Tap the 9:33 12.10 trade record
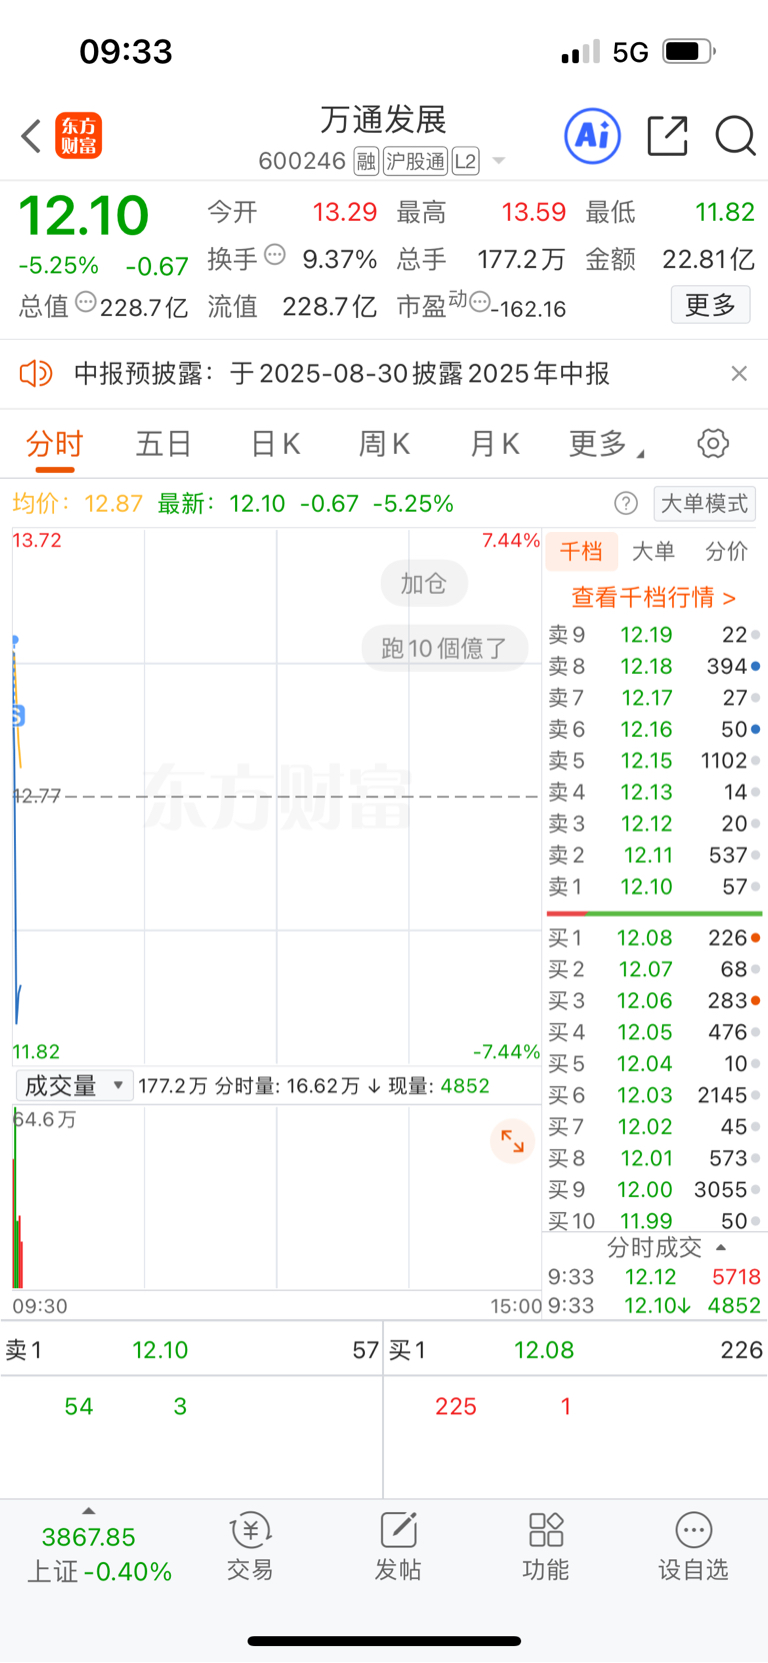 coord(654,1306)
